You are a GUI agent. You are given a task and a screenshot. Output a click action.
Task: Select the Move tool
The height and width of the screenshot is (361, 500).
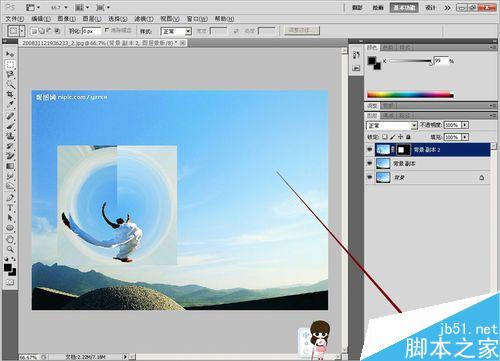(10, 54)
